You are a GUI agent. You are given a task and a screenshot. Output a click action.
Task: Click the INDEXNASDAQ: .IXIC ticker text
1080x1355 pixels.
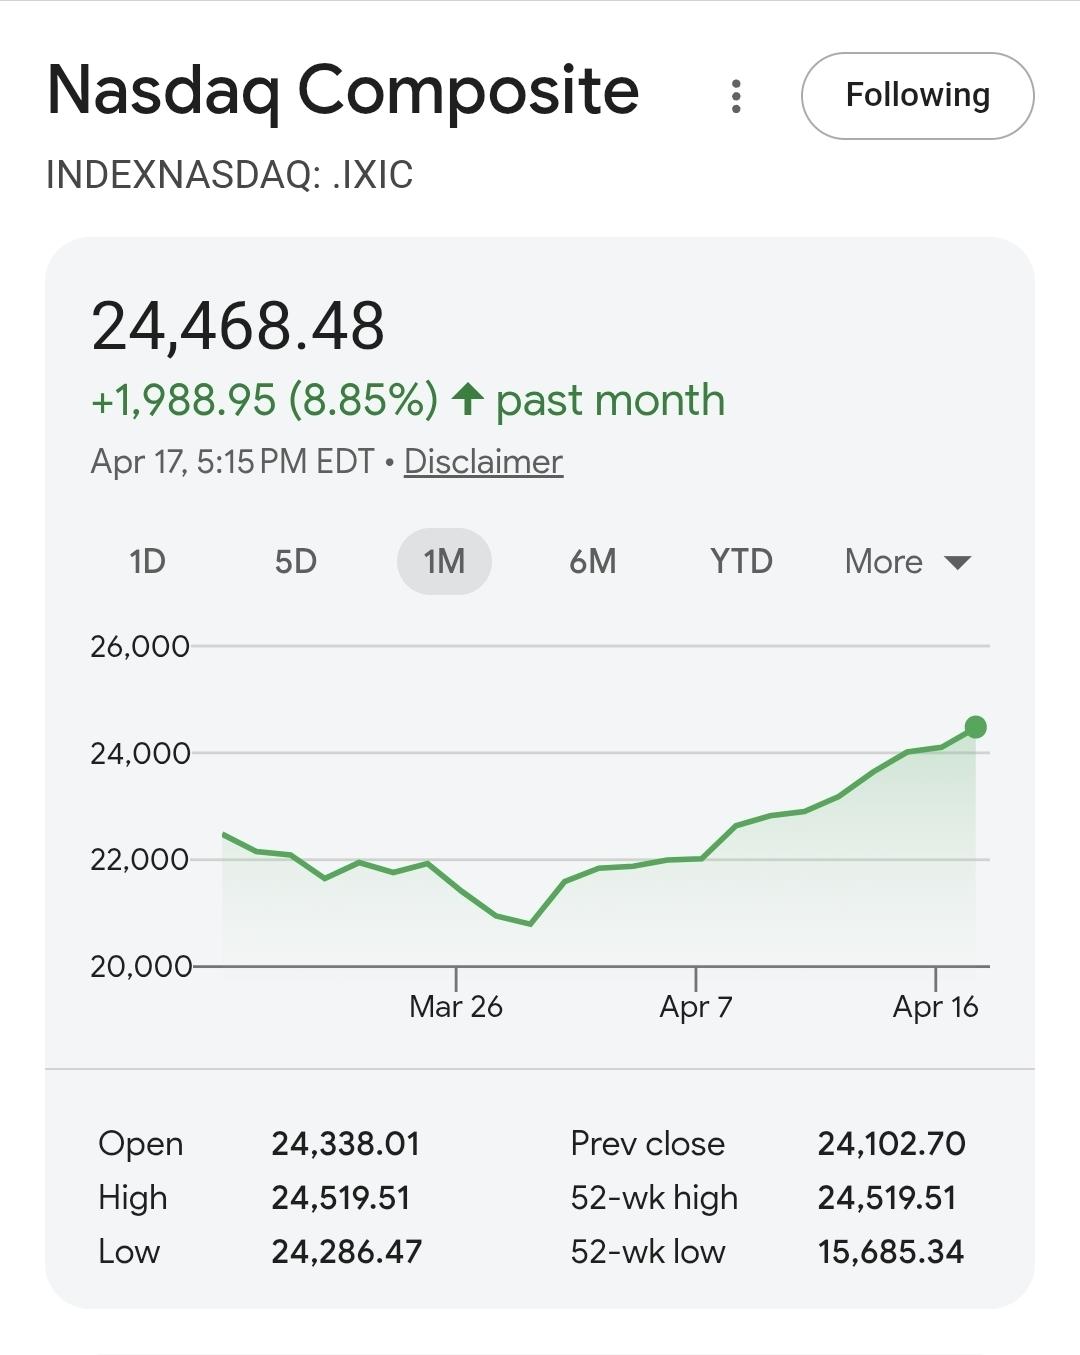pyautogui.click(x=230, y=175)
